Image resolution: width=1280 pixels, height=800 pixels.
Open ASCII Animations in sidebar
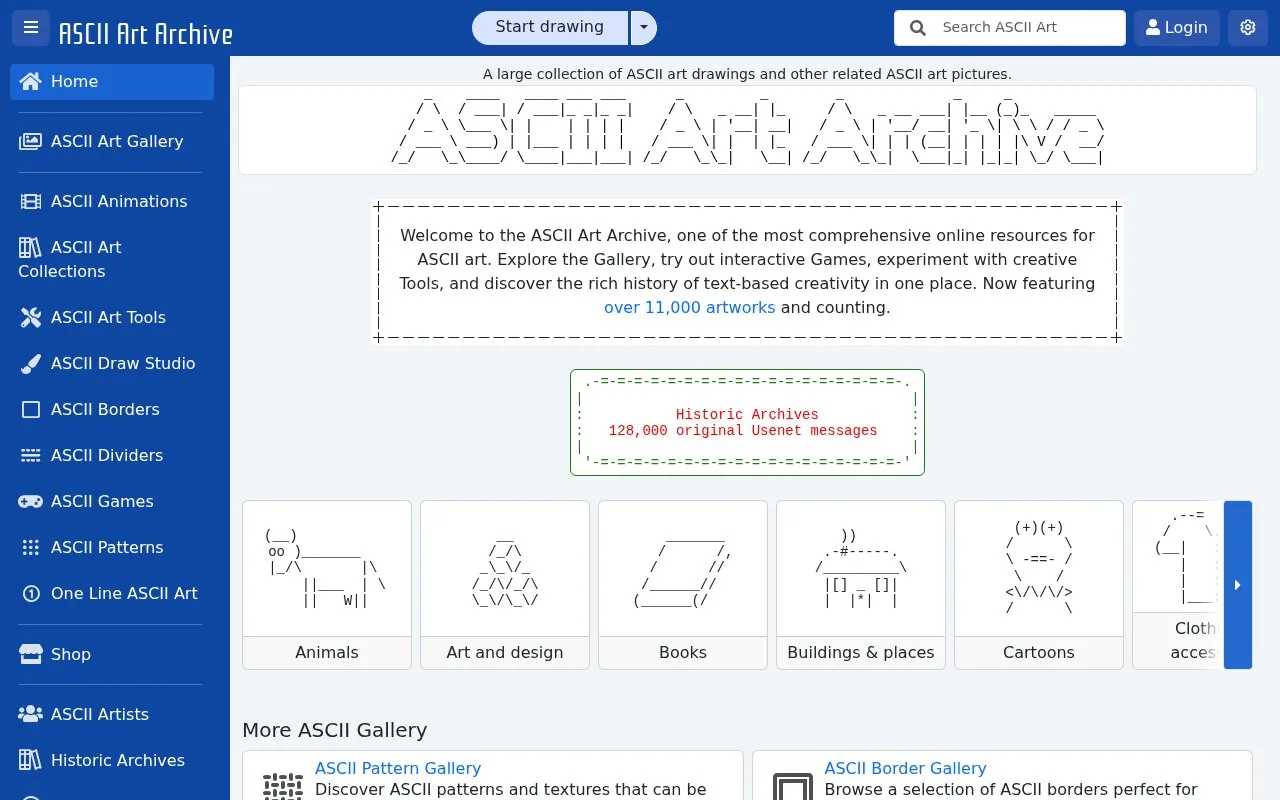click(112, 202)
